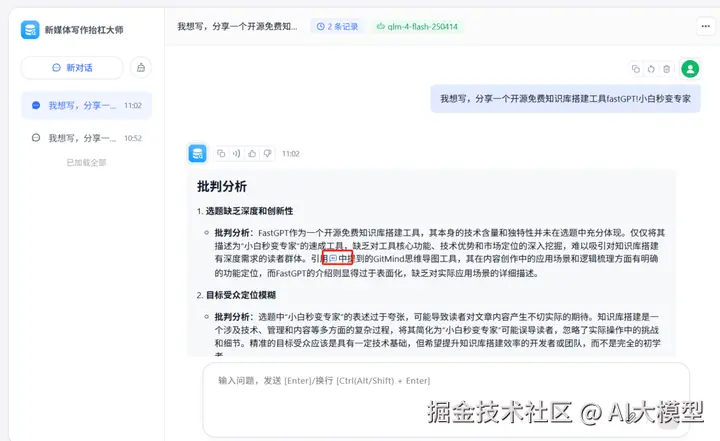The image size is (720, 441).
Task: Focus the 输入问题 message input box
Action: click(446, 400)
